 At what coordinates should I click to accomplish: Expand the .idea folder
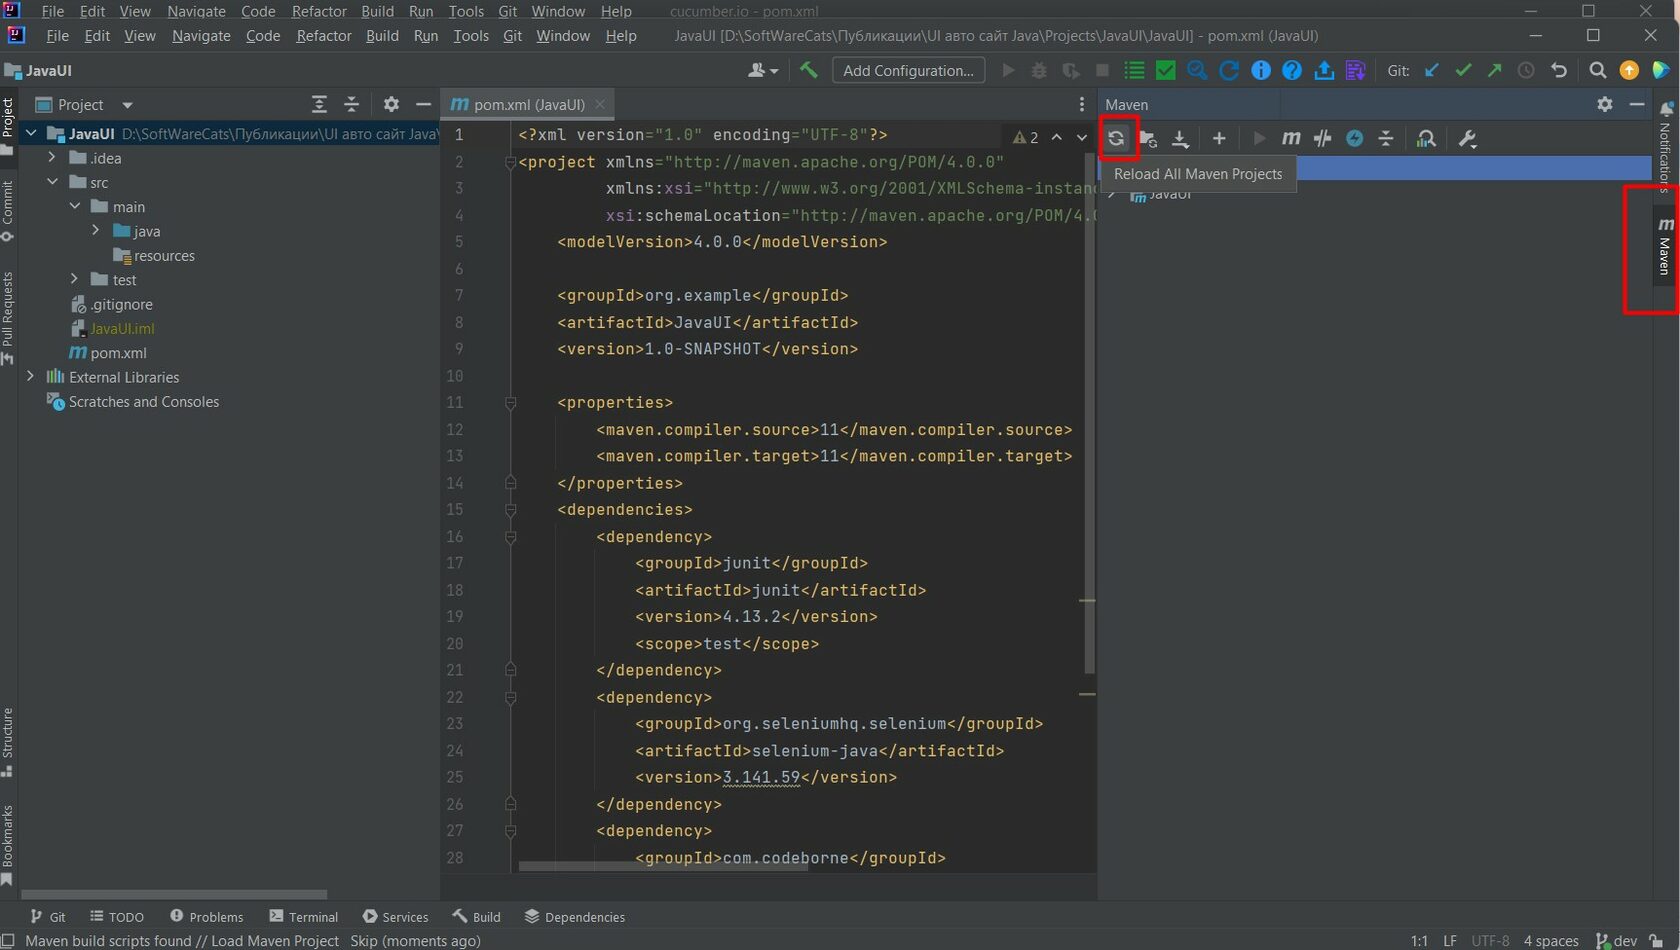[x=52, y=158]
